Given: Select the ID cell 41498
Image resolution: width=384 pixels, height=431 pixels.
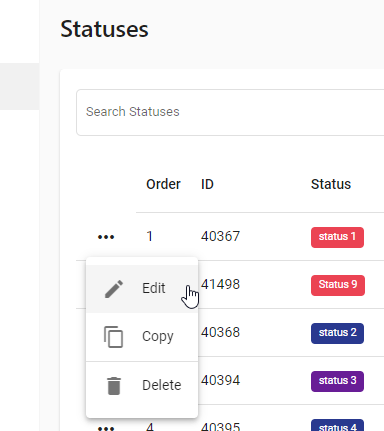Looking at the screenshot, I should (220, 284).
